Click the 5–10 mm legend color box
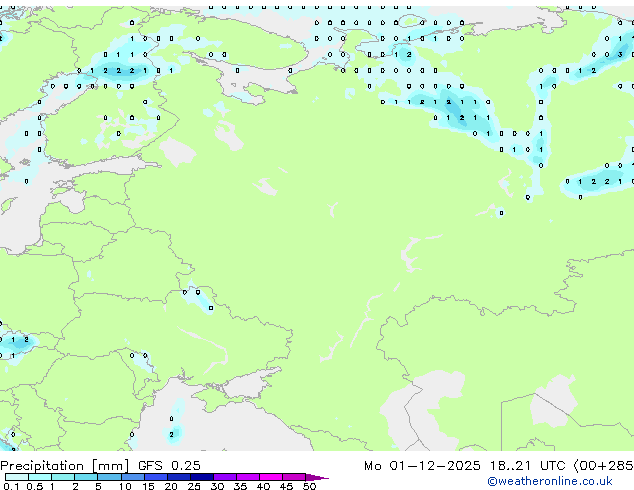 [x=109, y=477]
